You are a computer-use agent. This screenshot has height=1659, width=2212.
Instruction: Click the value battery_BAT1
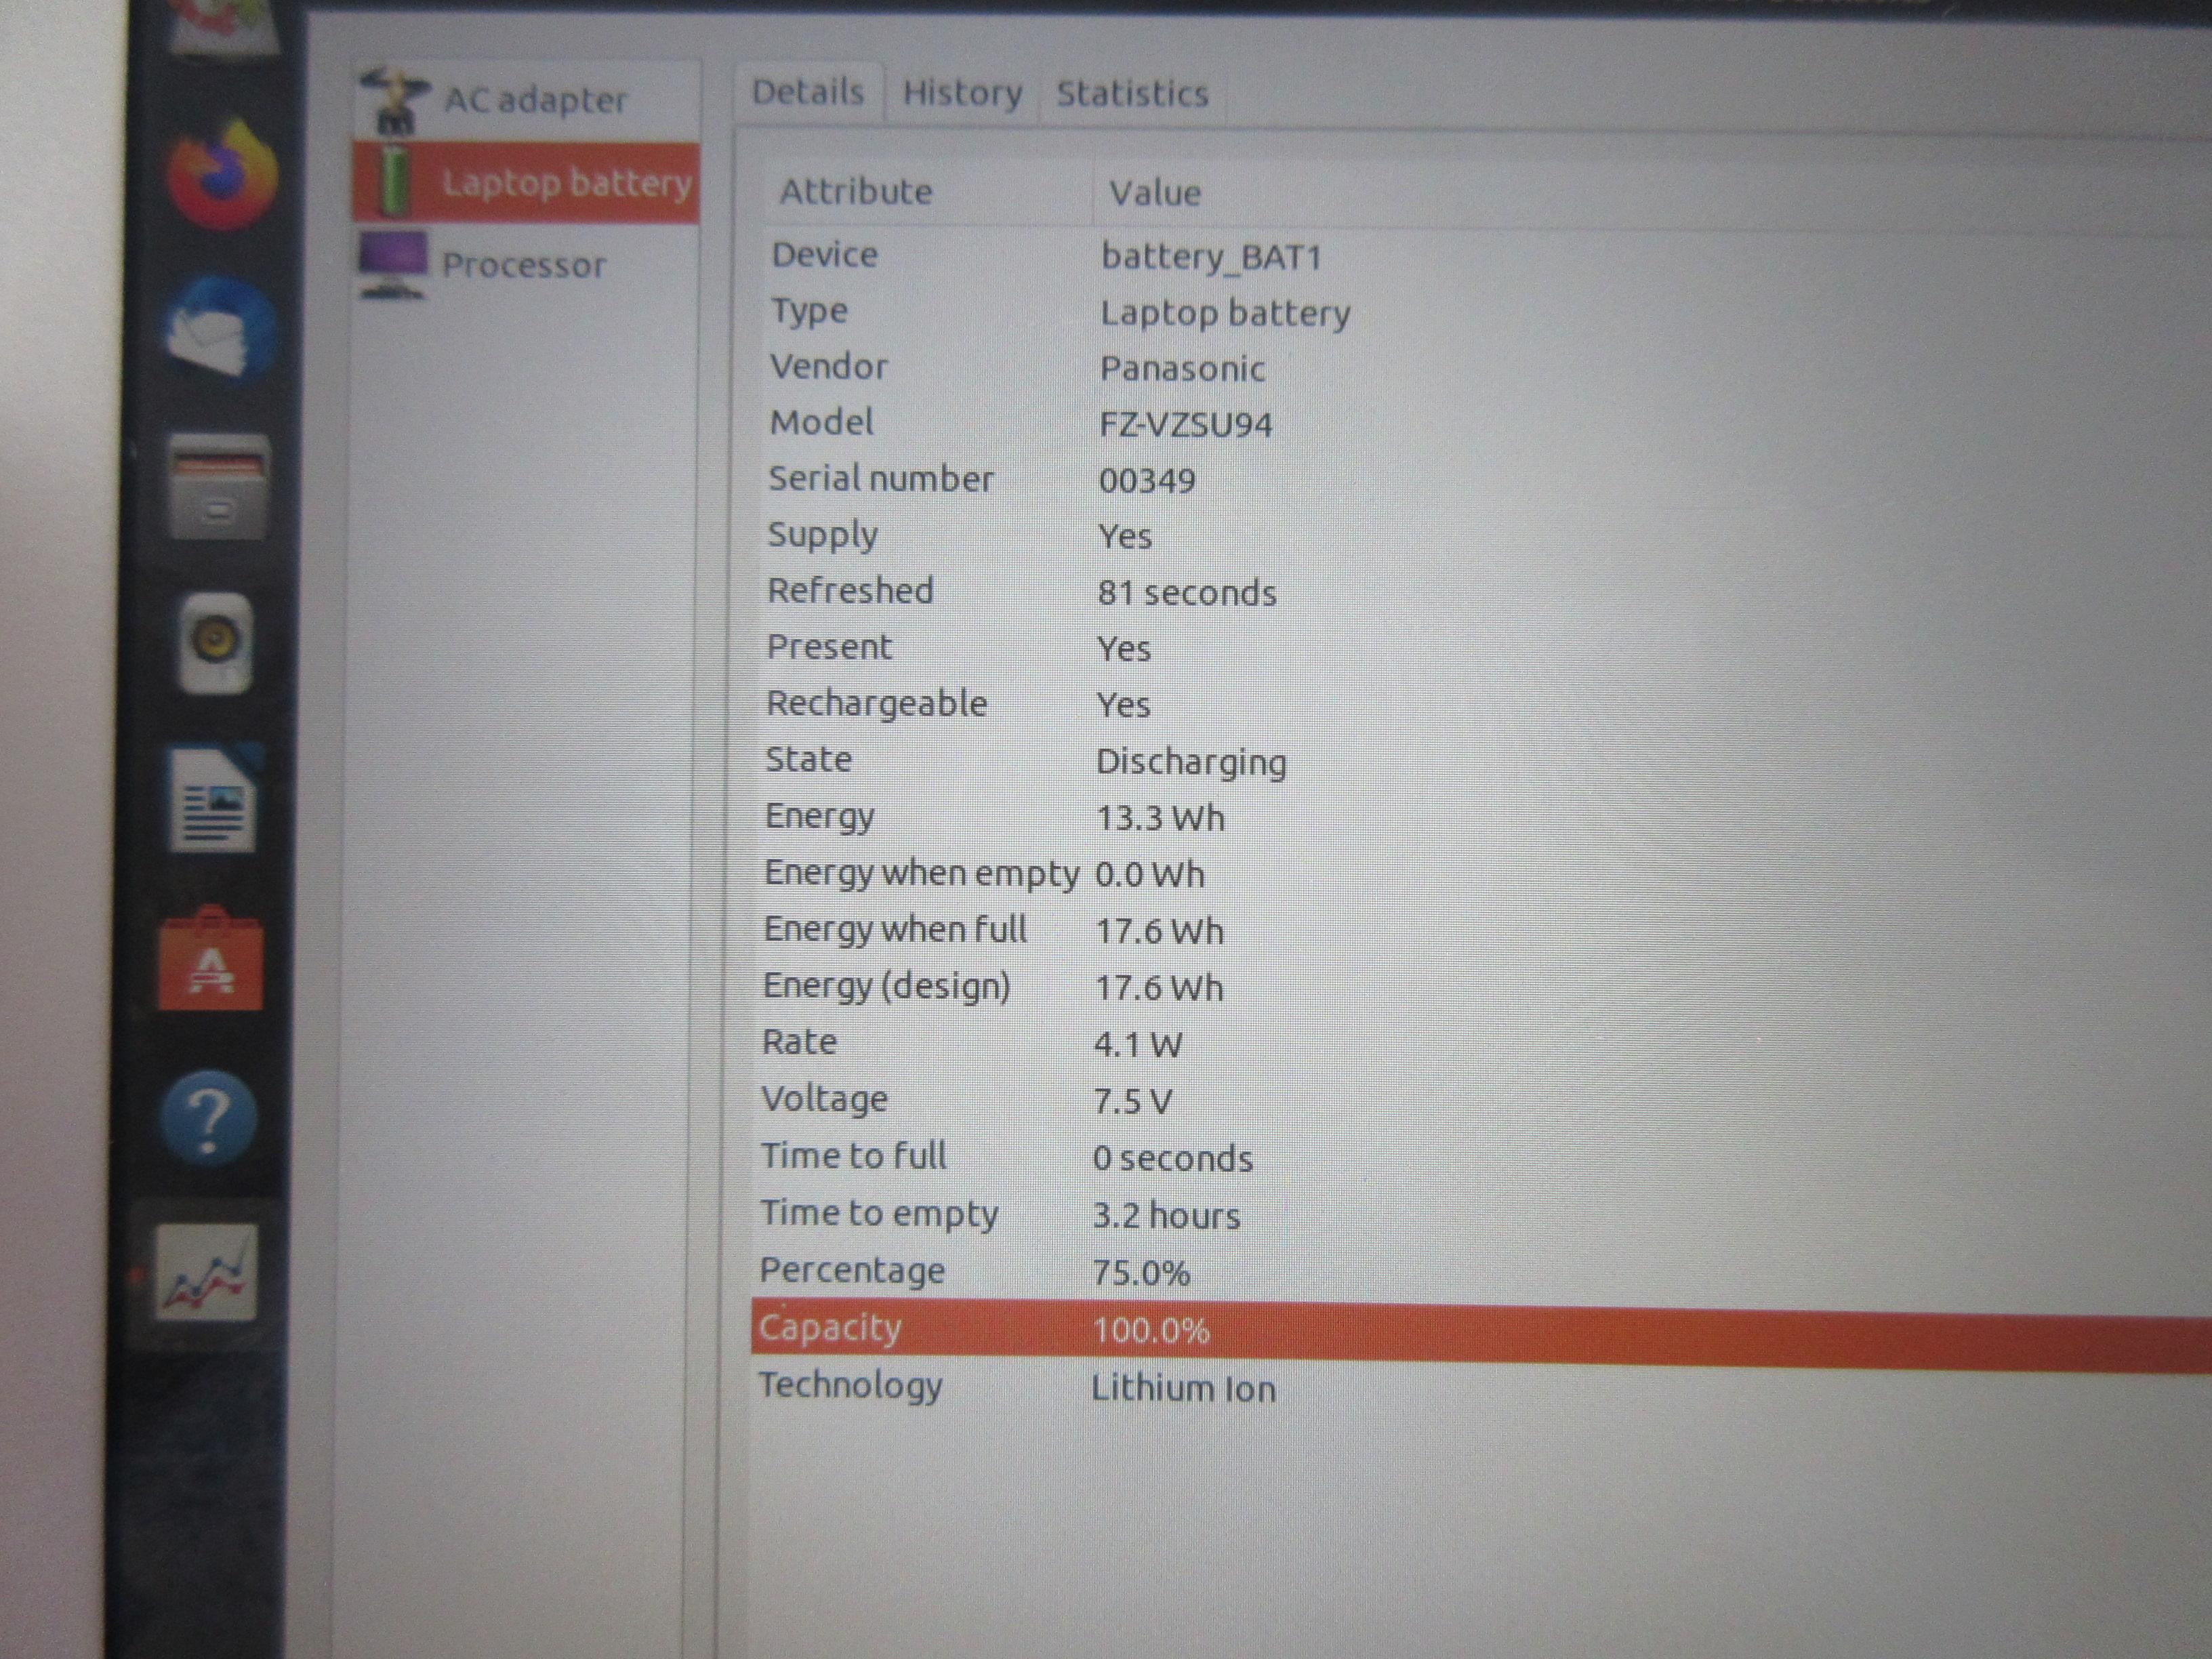click(1211, 257)
